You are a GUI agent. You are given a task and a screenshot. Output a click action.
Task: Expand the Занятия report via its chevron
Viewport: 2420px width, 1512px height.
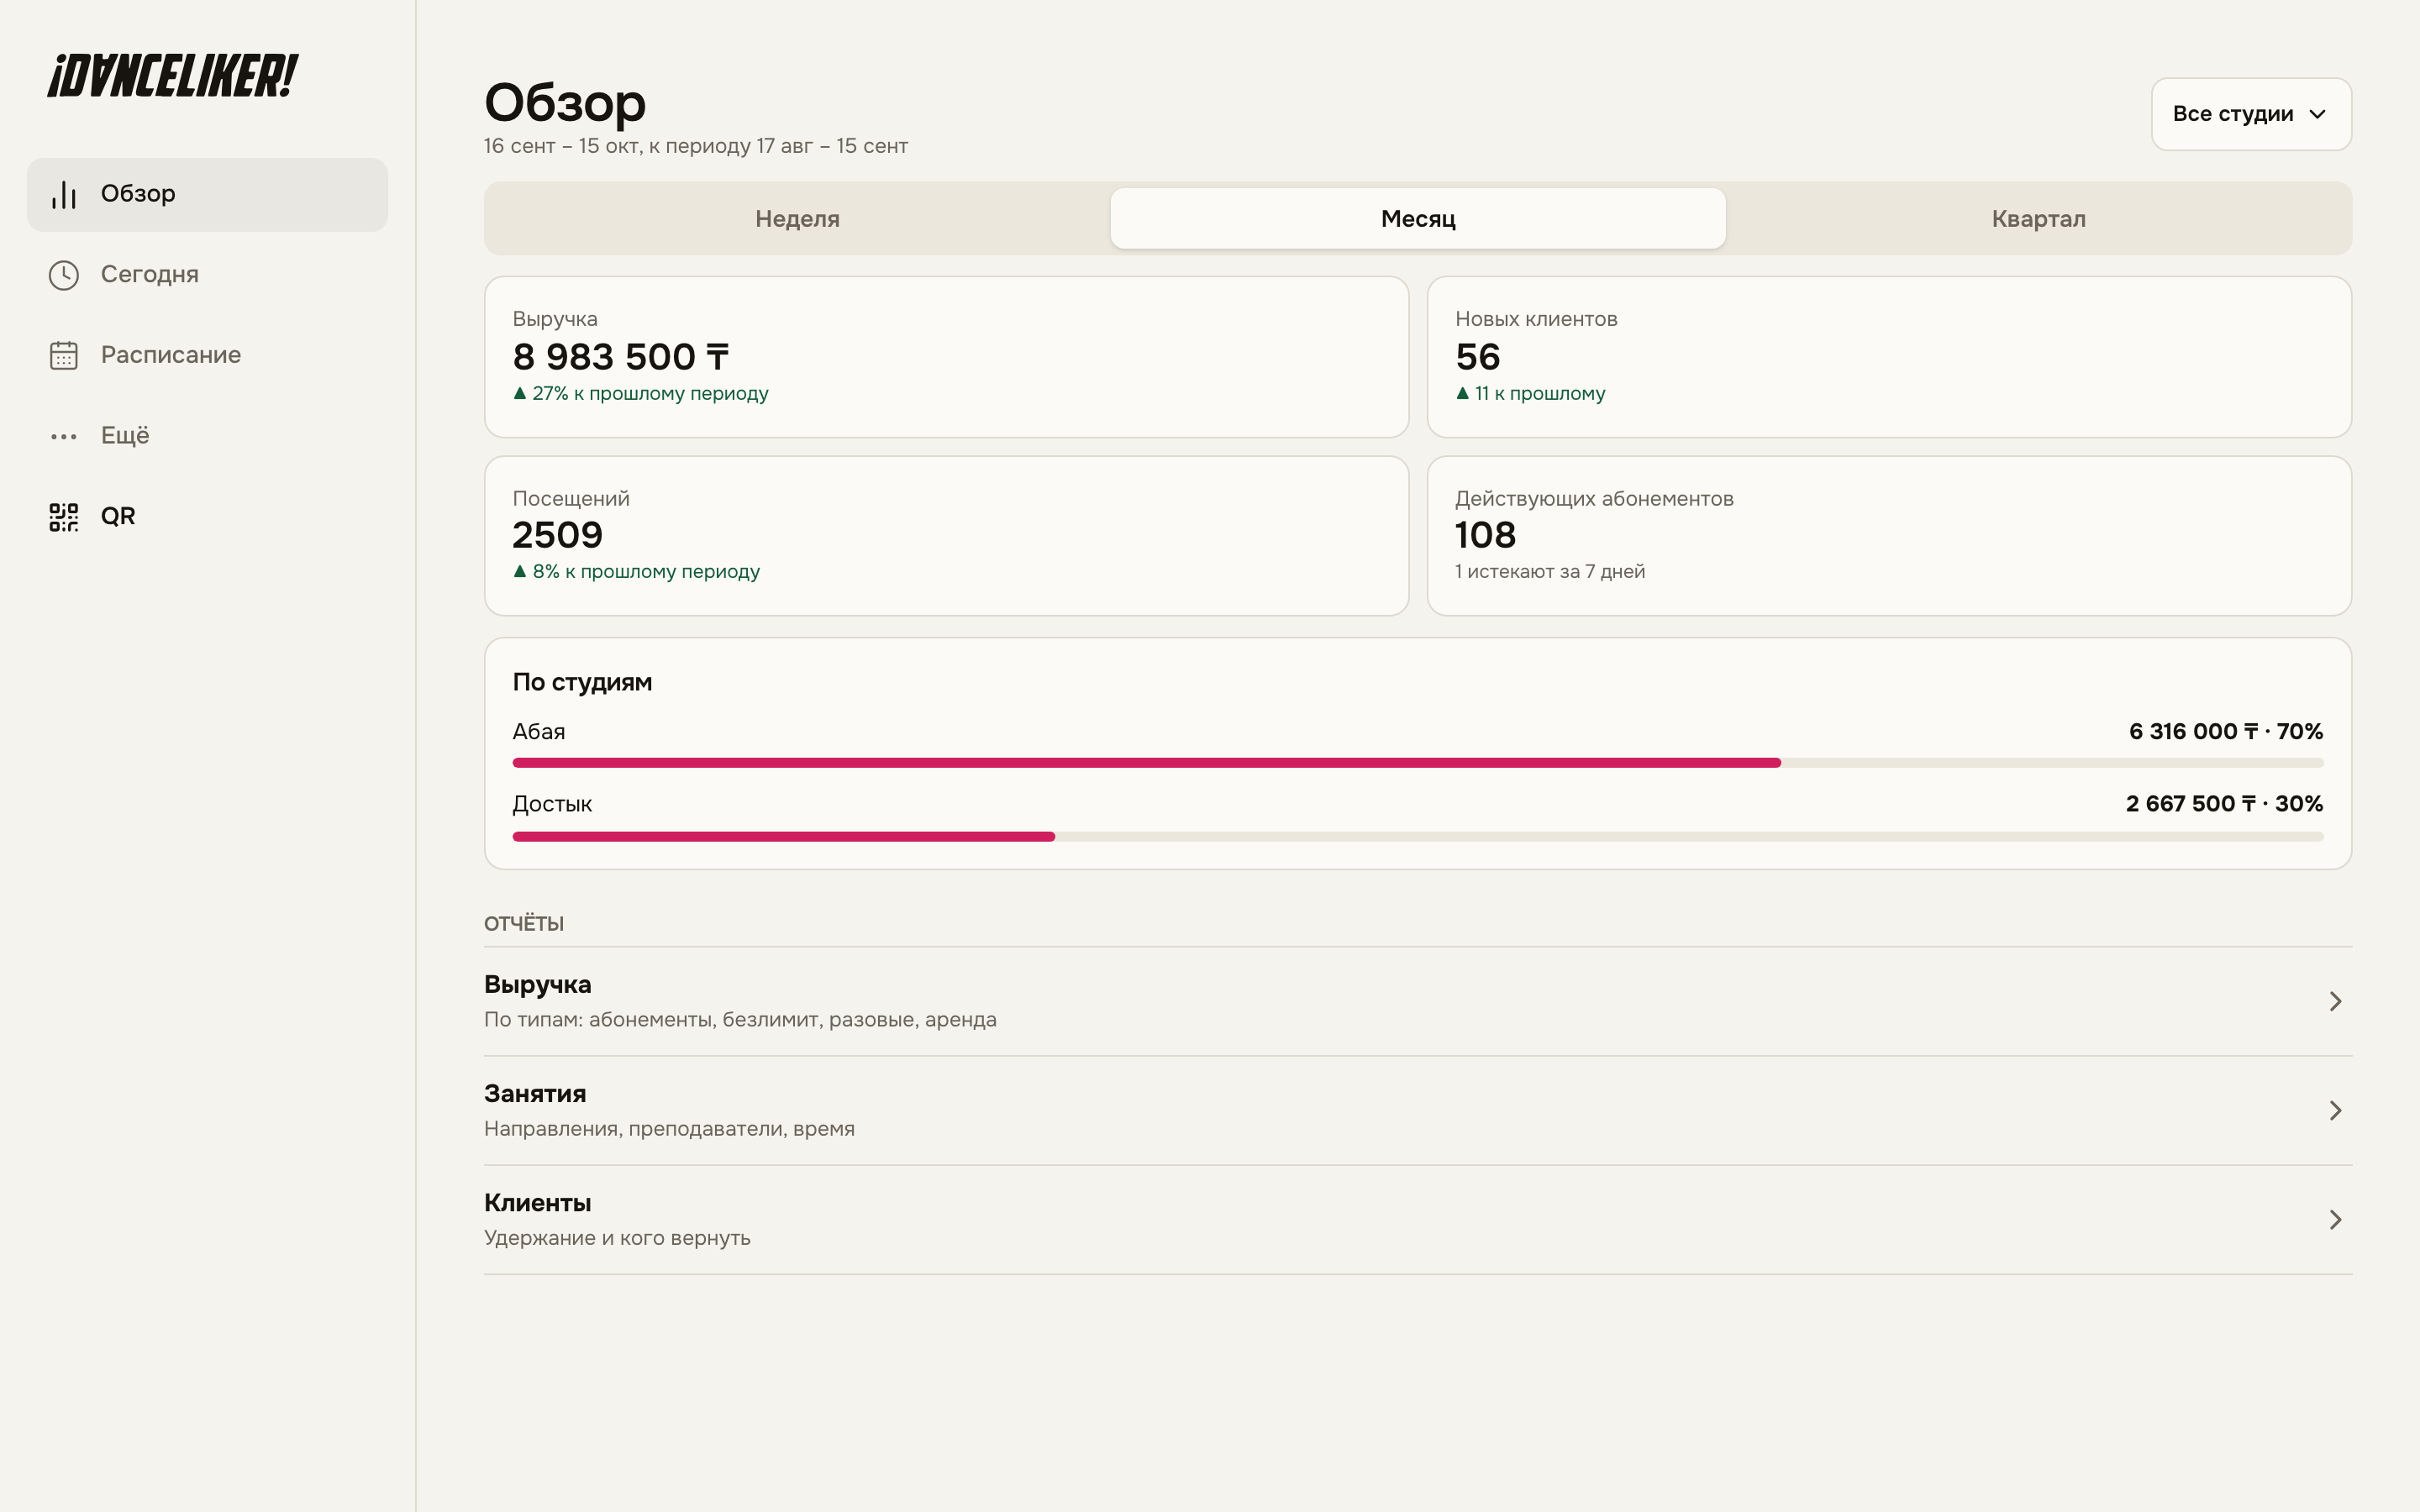tap(2335, 1110)
